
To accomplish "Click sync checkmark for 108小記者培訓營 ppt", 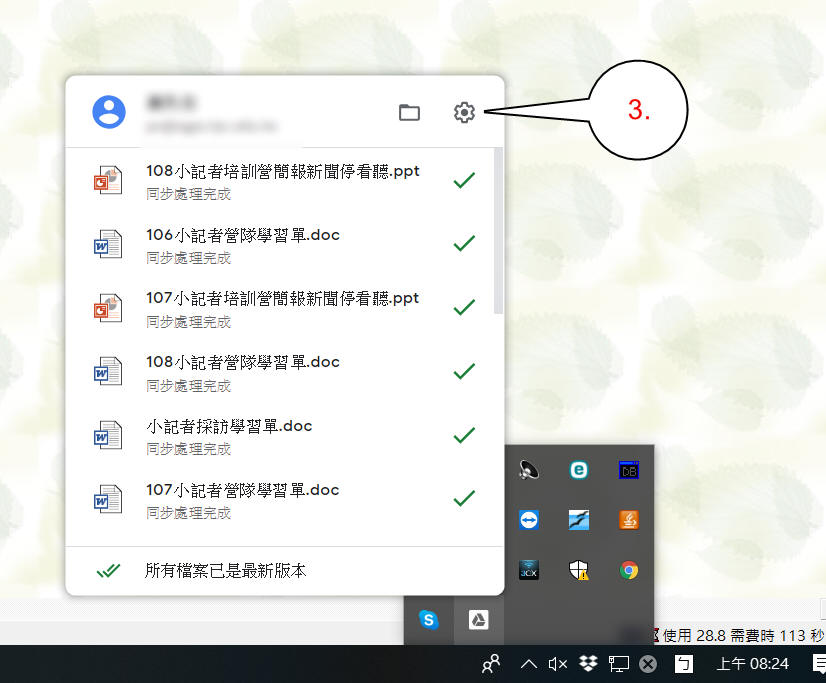I will click(464, 180).
